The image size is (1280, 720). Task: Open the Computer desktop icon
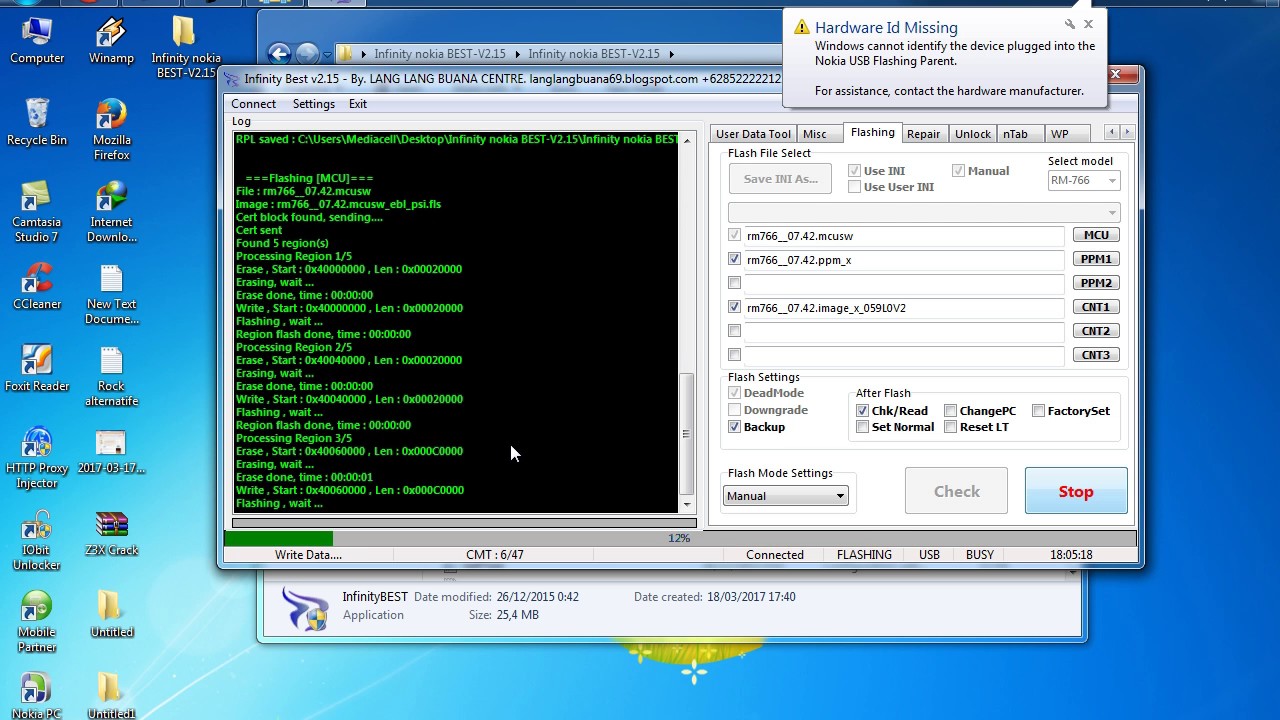[37, 40]
